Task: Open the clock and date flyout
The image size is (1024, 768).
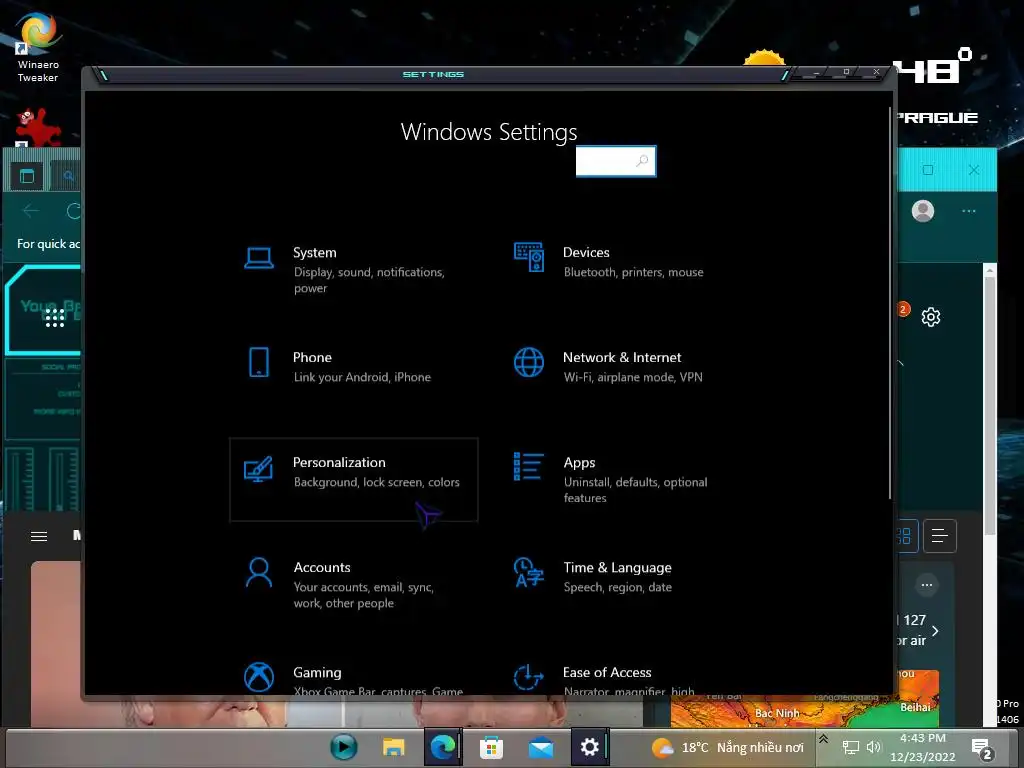Action: point(923,748)
